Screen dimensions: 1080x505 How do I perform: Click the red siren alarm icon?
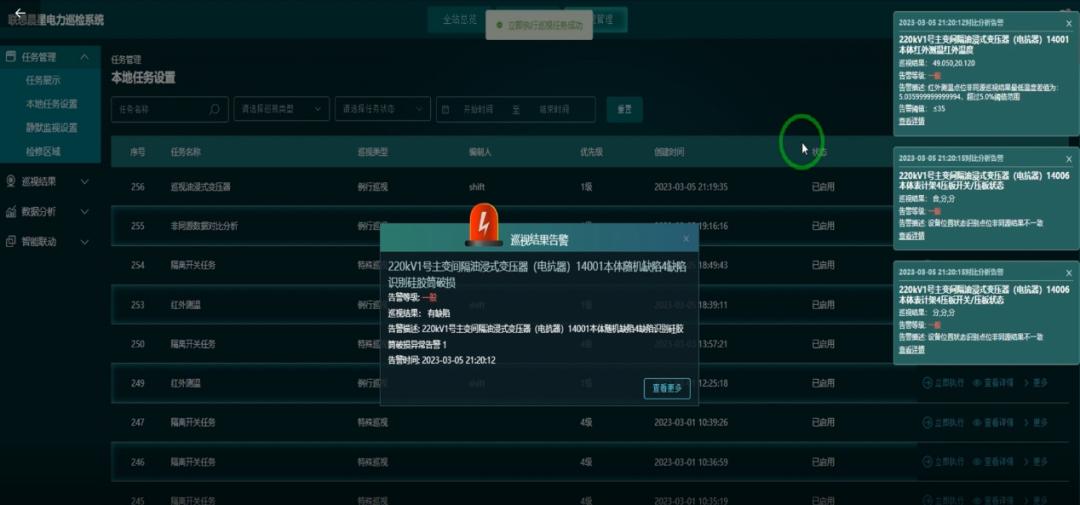[x=484, y=224]
